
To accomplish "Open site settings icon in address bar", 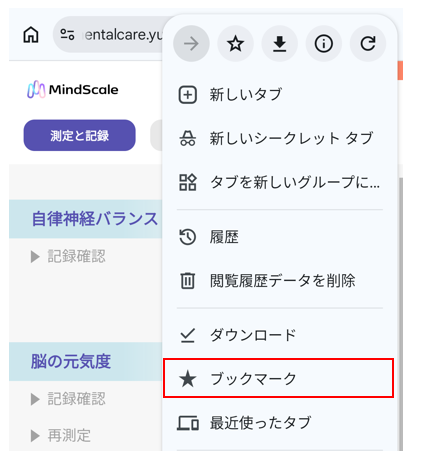I will click(x=67, y=34).
